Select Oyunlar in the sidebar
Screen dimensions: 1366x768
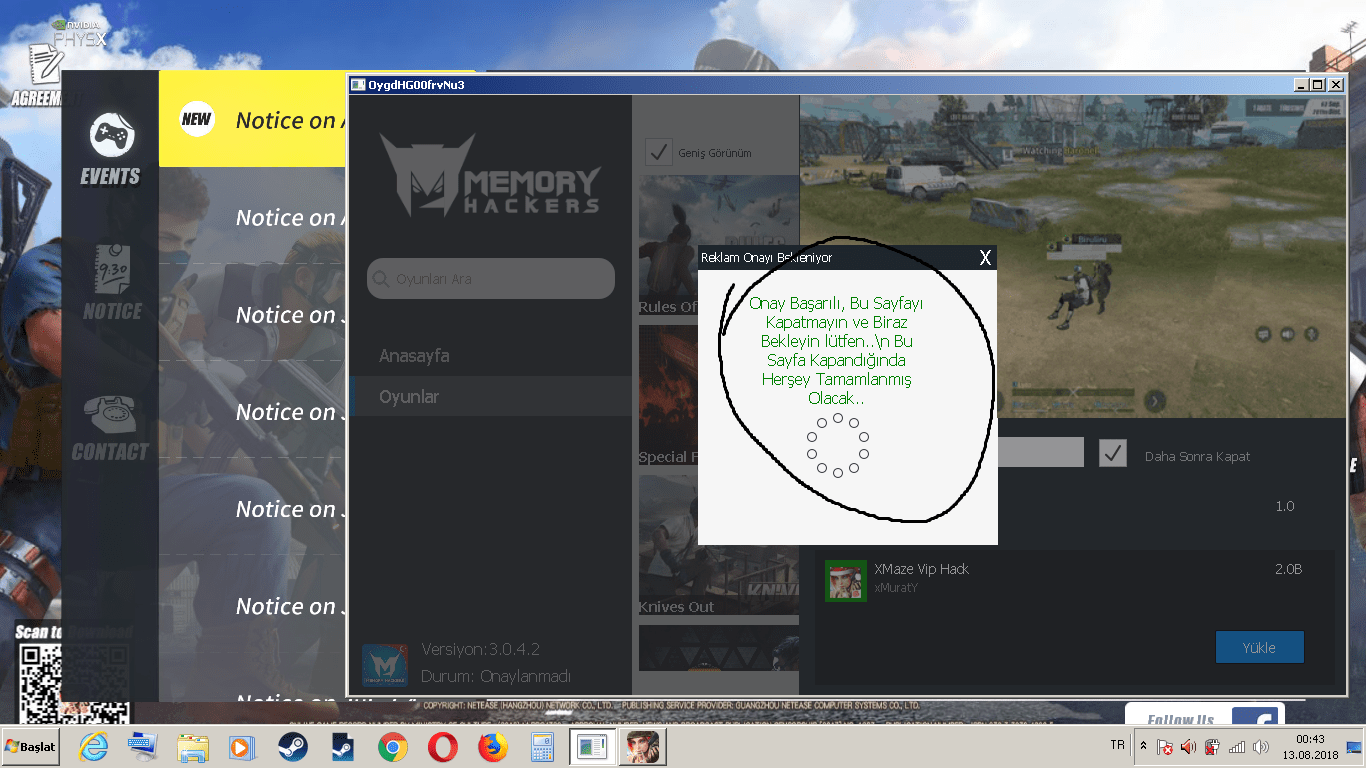(490, 397)
